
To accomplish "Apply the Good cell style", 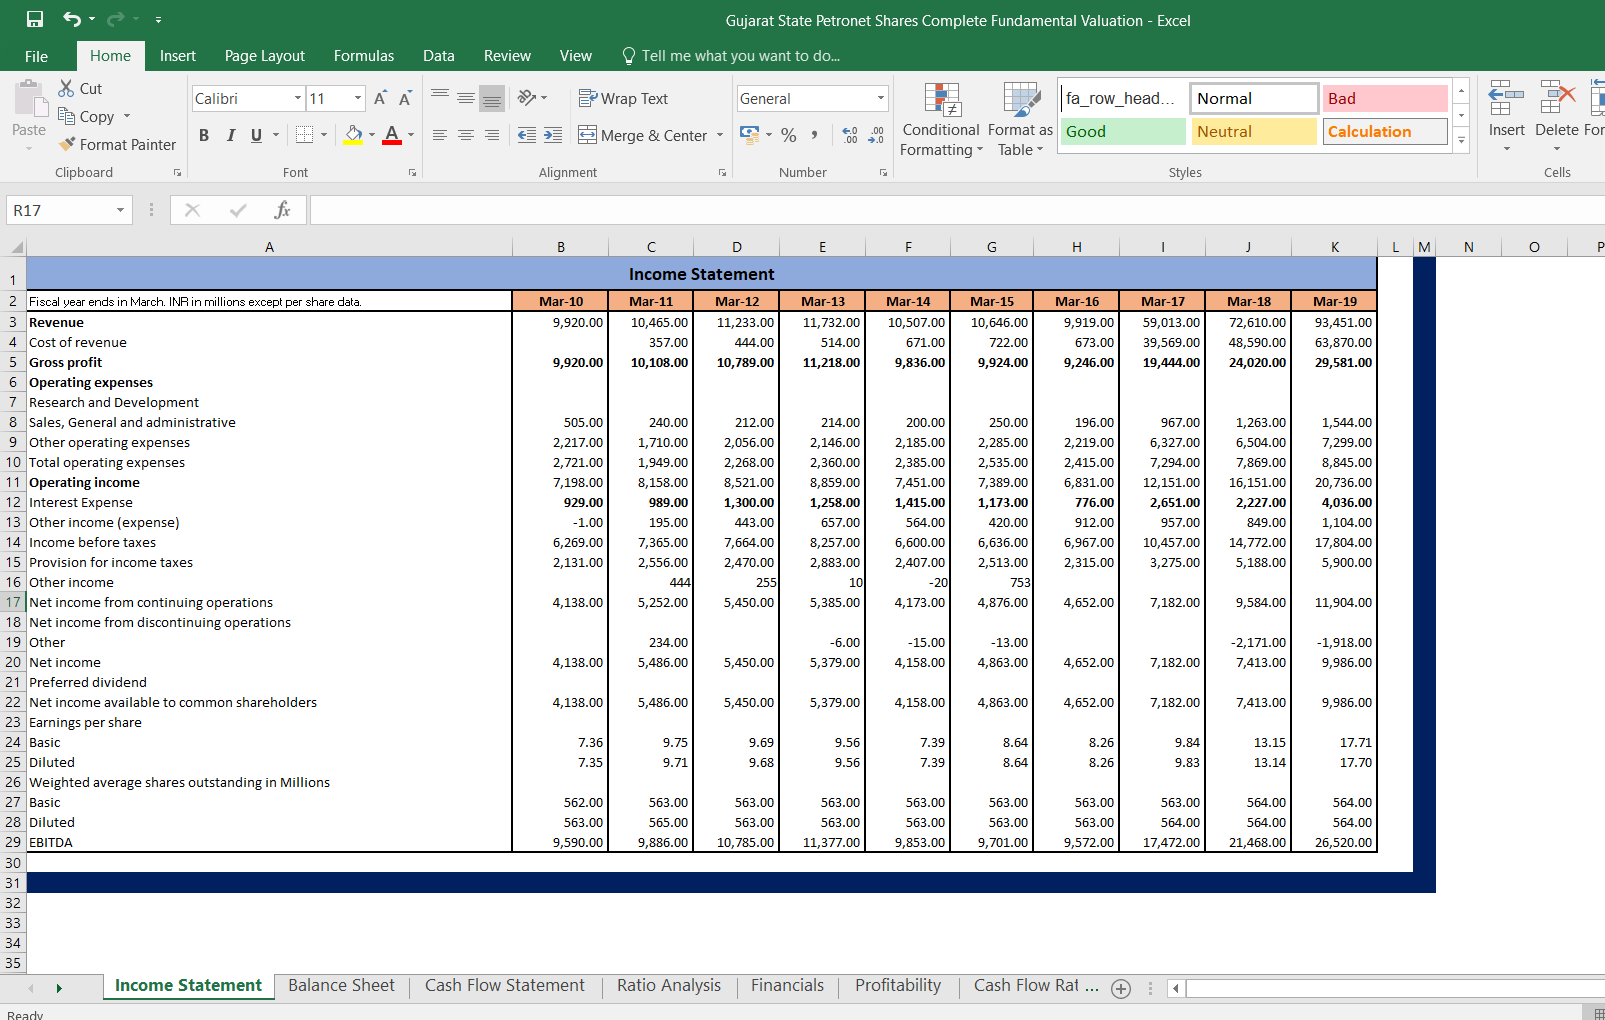I will pos(1123,131).
